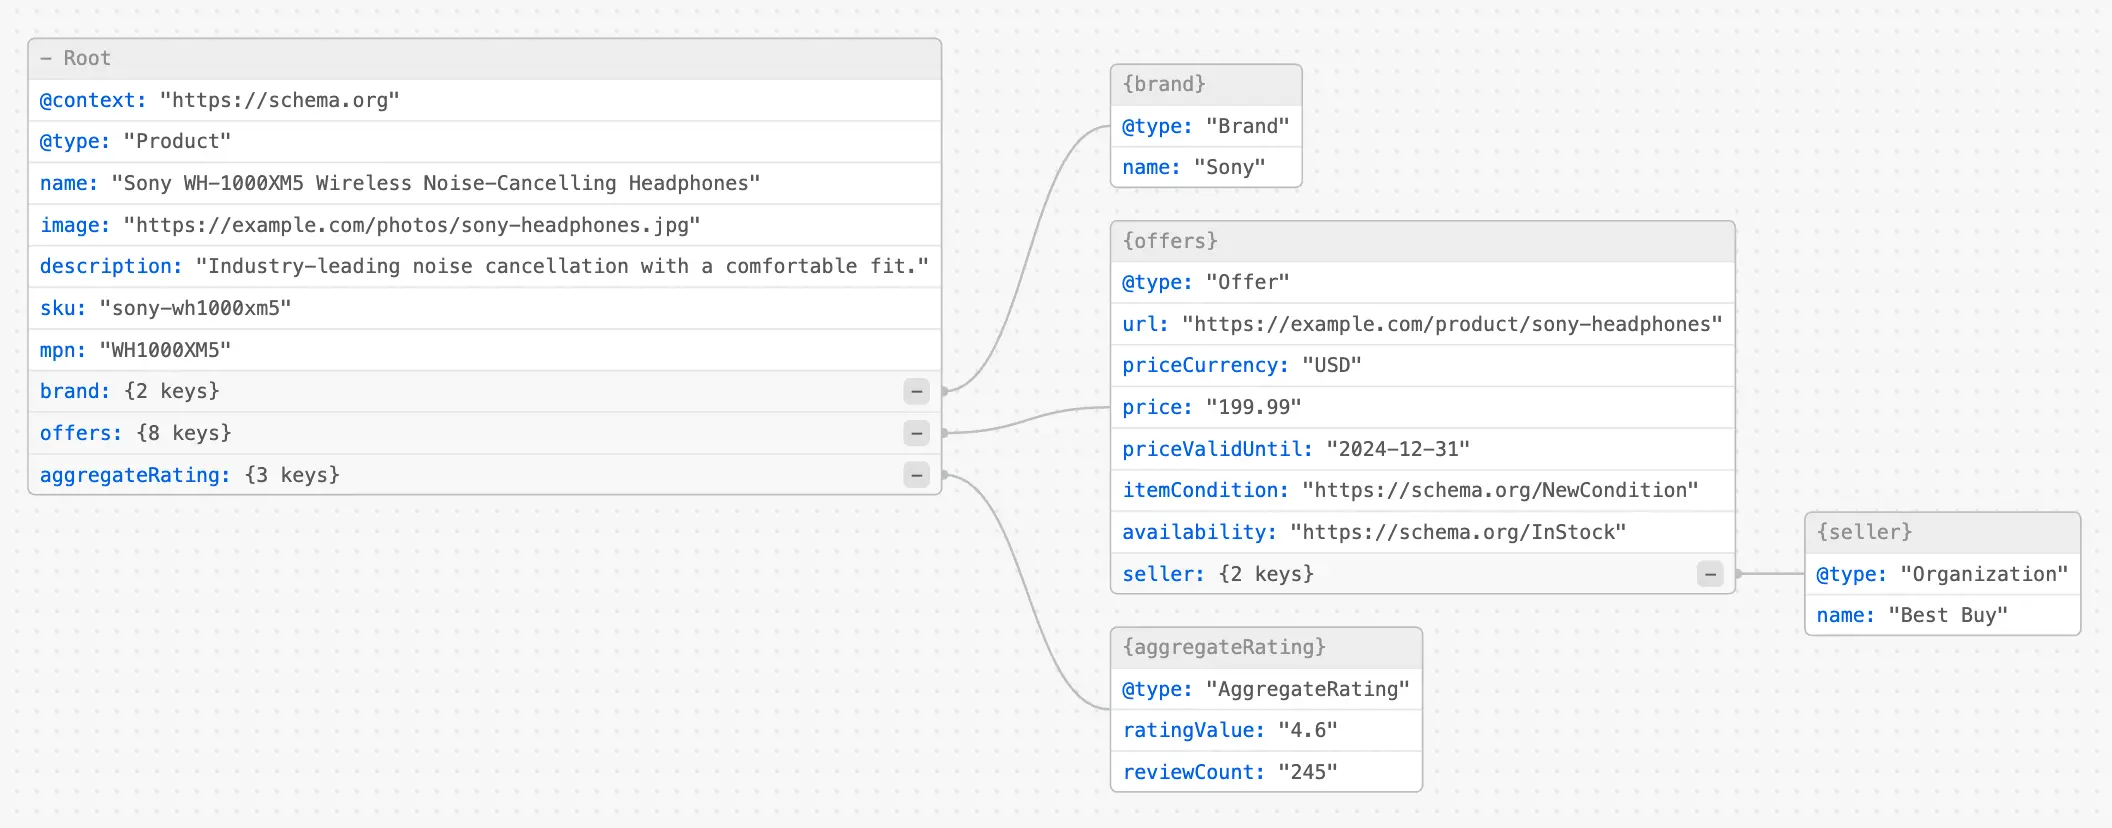Collapse the Root node with minus icon

(46, 59)
